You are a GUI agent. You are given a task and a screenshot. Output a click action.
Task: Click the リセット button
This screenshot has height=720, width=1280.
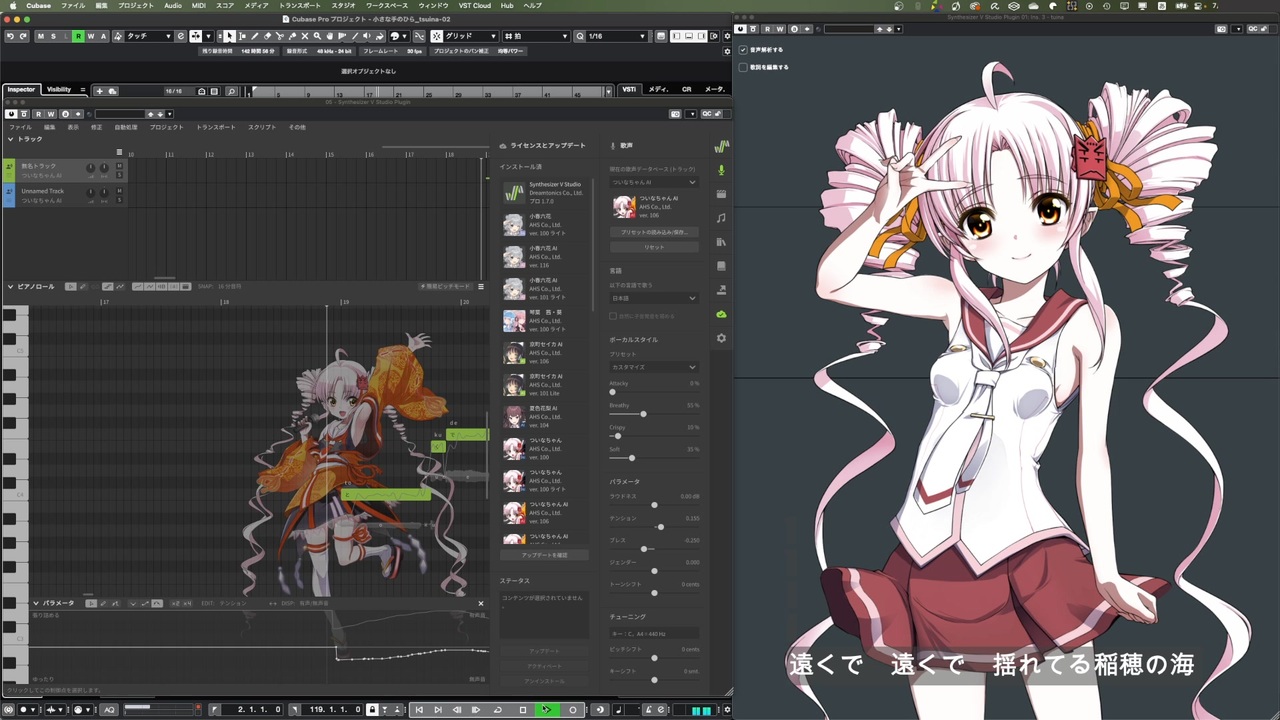(x=654, y=247)
